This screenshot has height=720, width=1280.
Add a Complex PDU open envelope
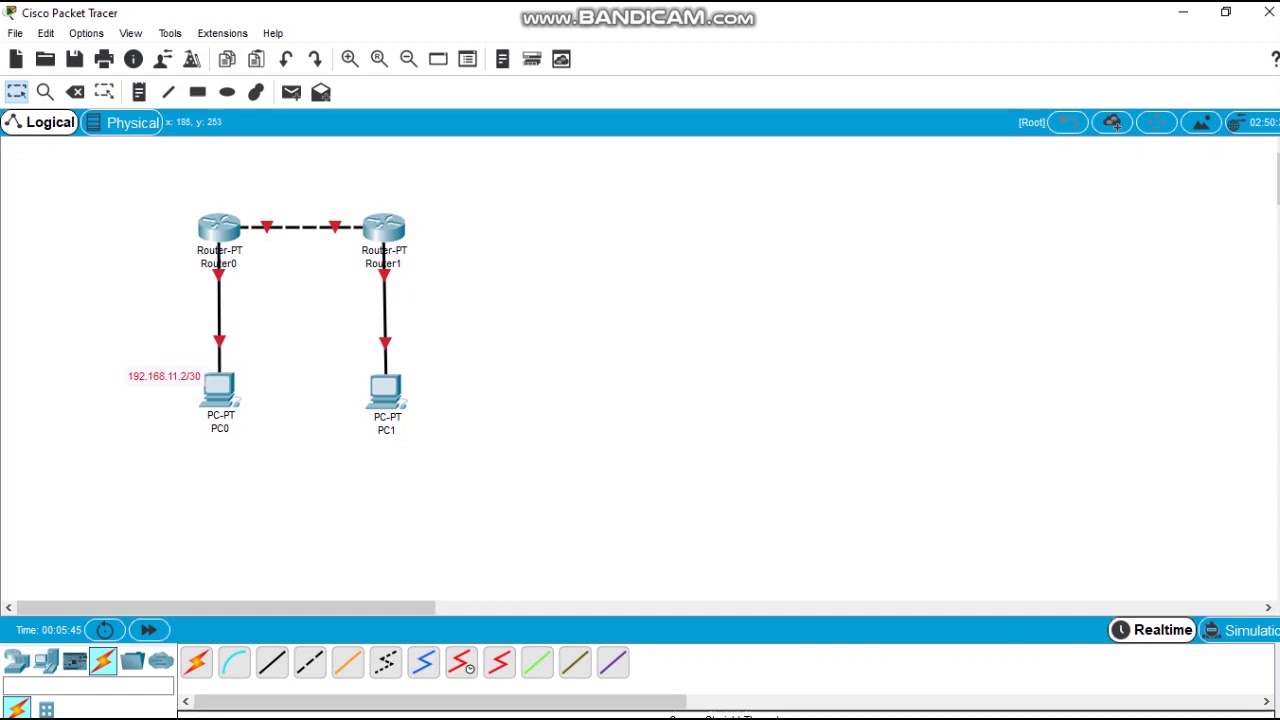tap(321, 92)
